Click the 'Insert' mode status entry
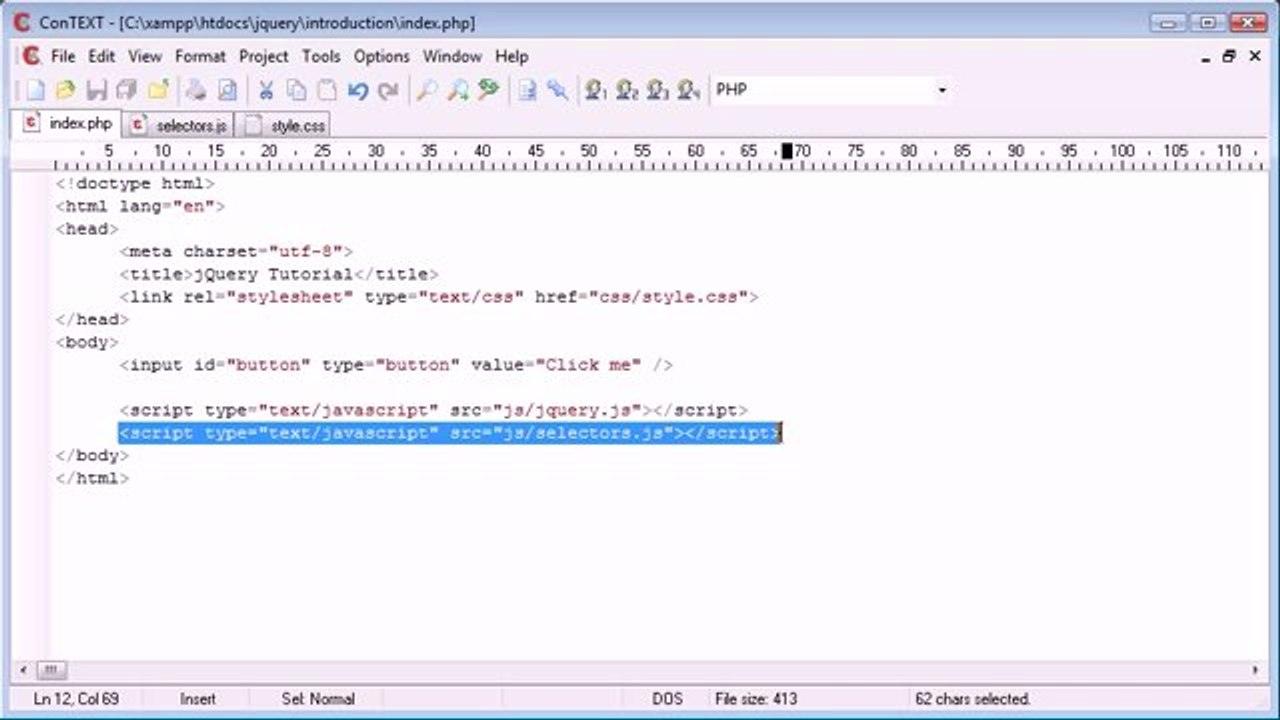 pyautogui.click(x=197, y=699)
